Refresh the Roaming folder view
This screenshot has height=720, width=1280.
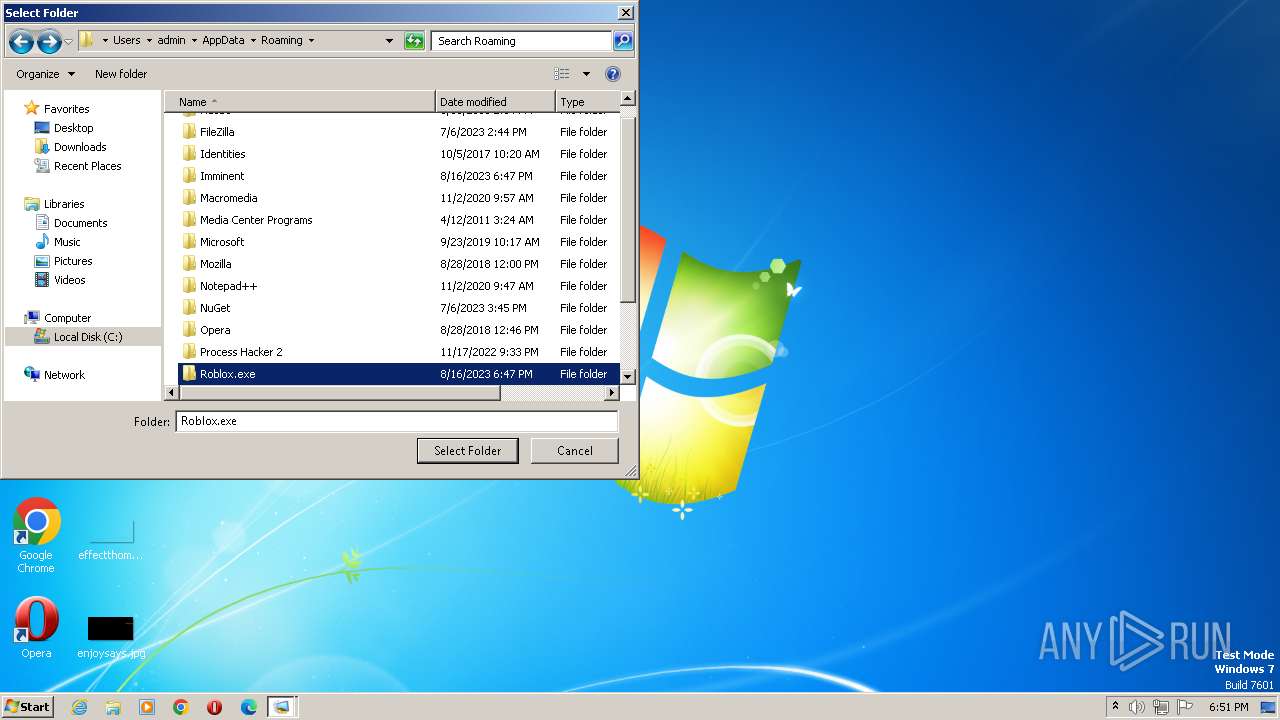click(414, 41)
